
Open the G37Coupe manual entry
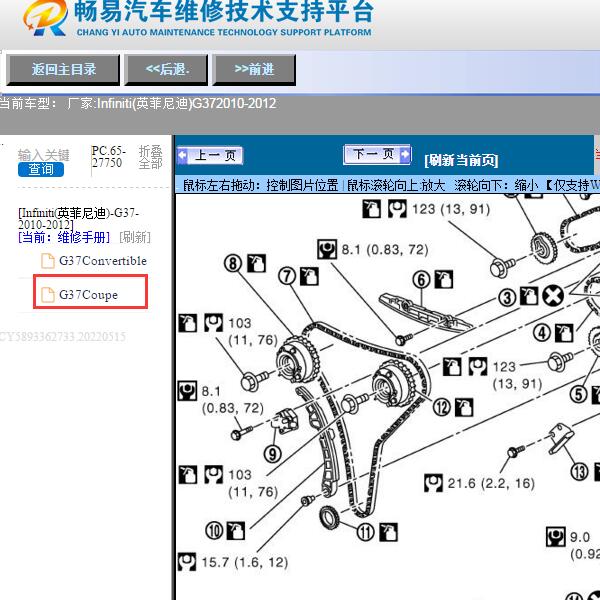(88, 295)
